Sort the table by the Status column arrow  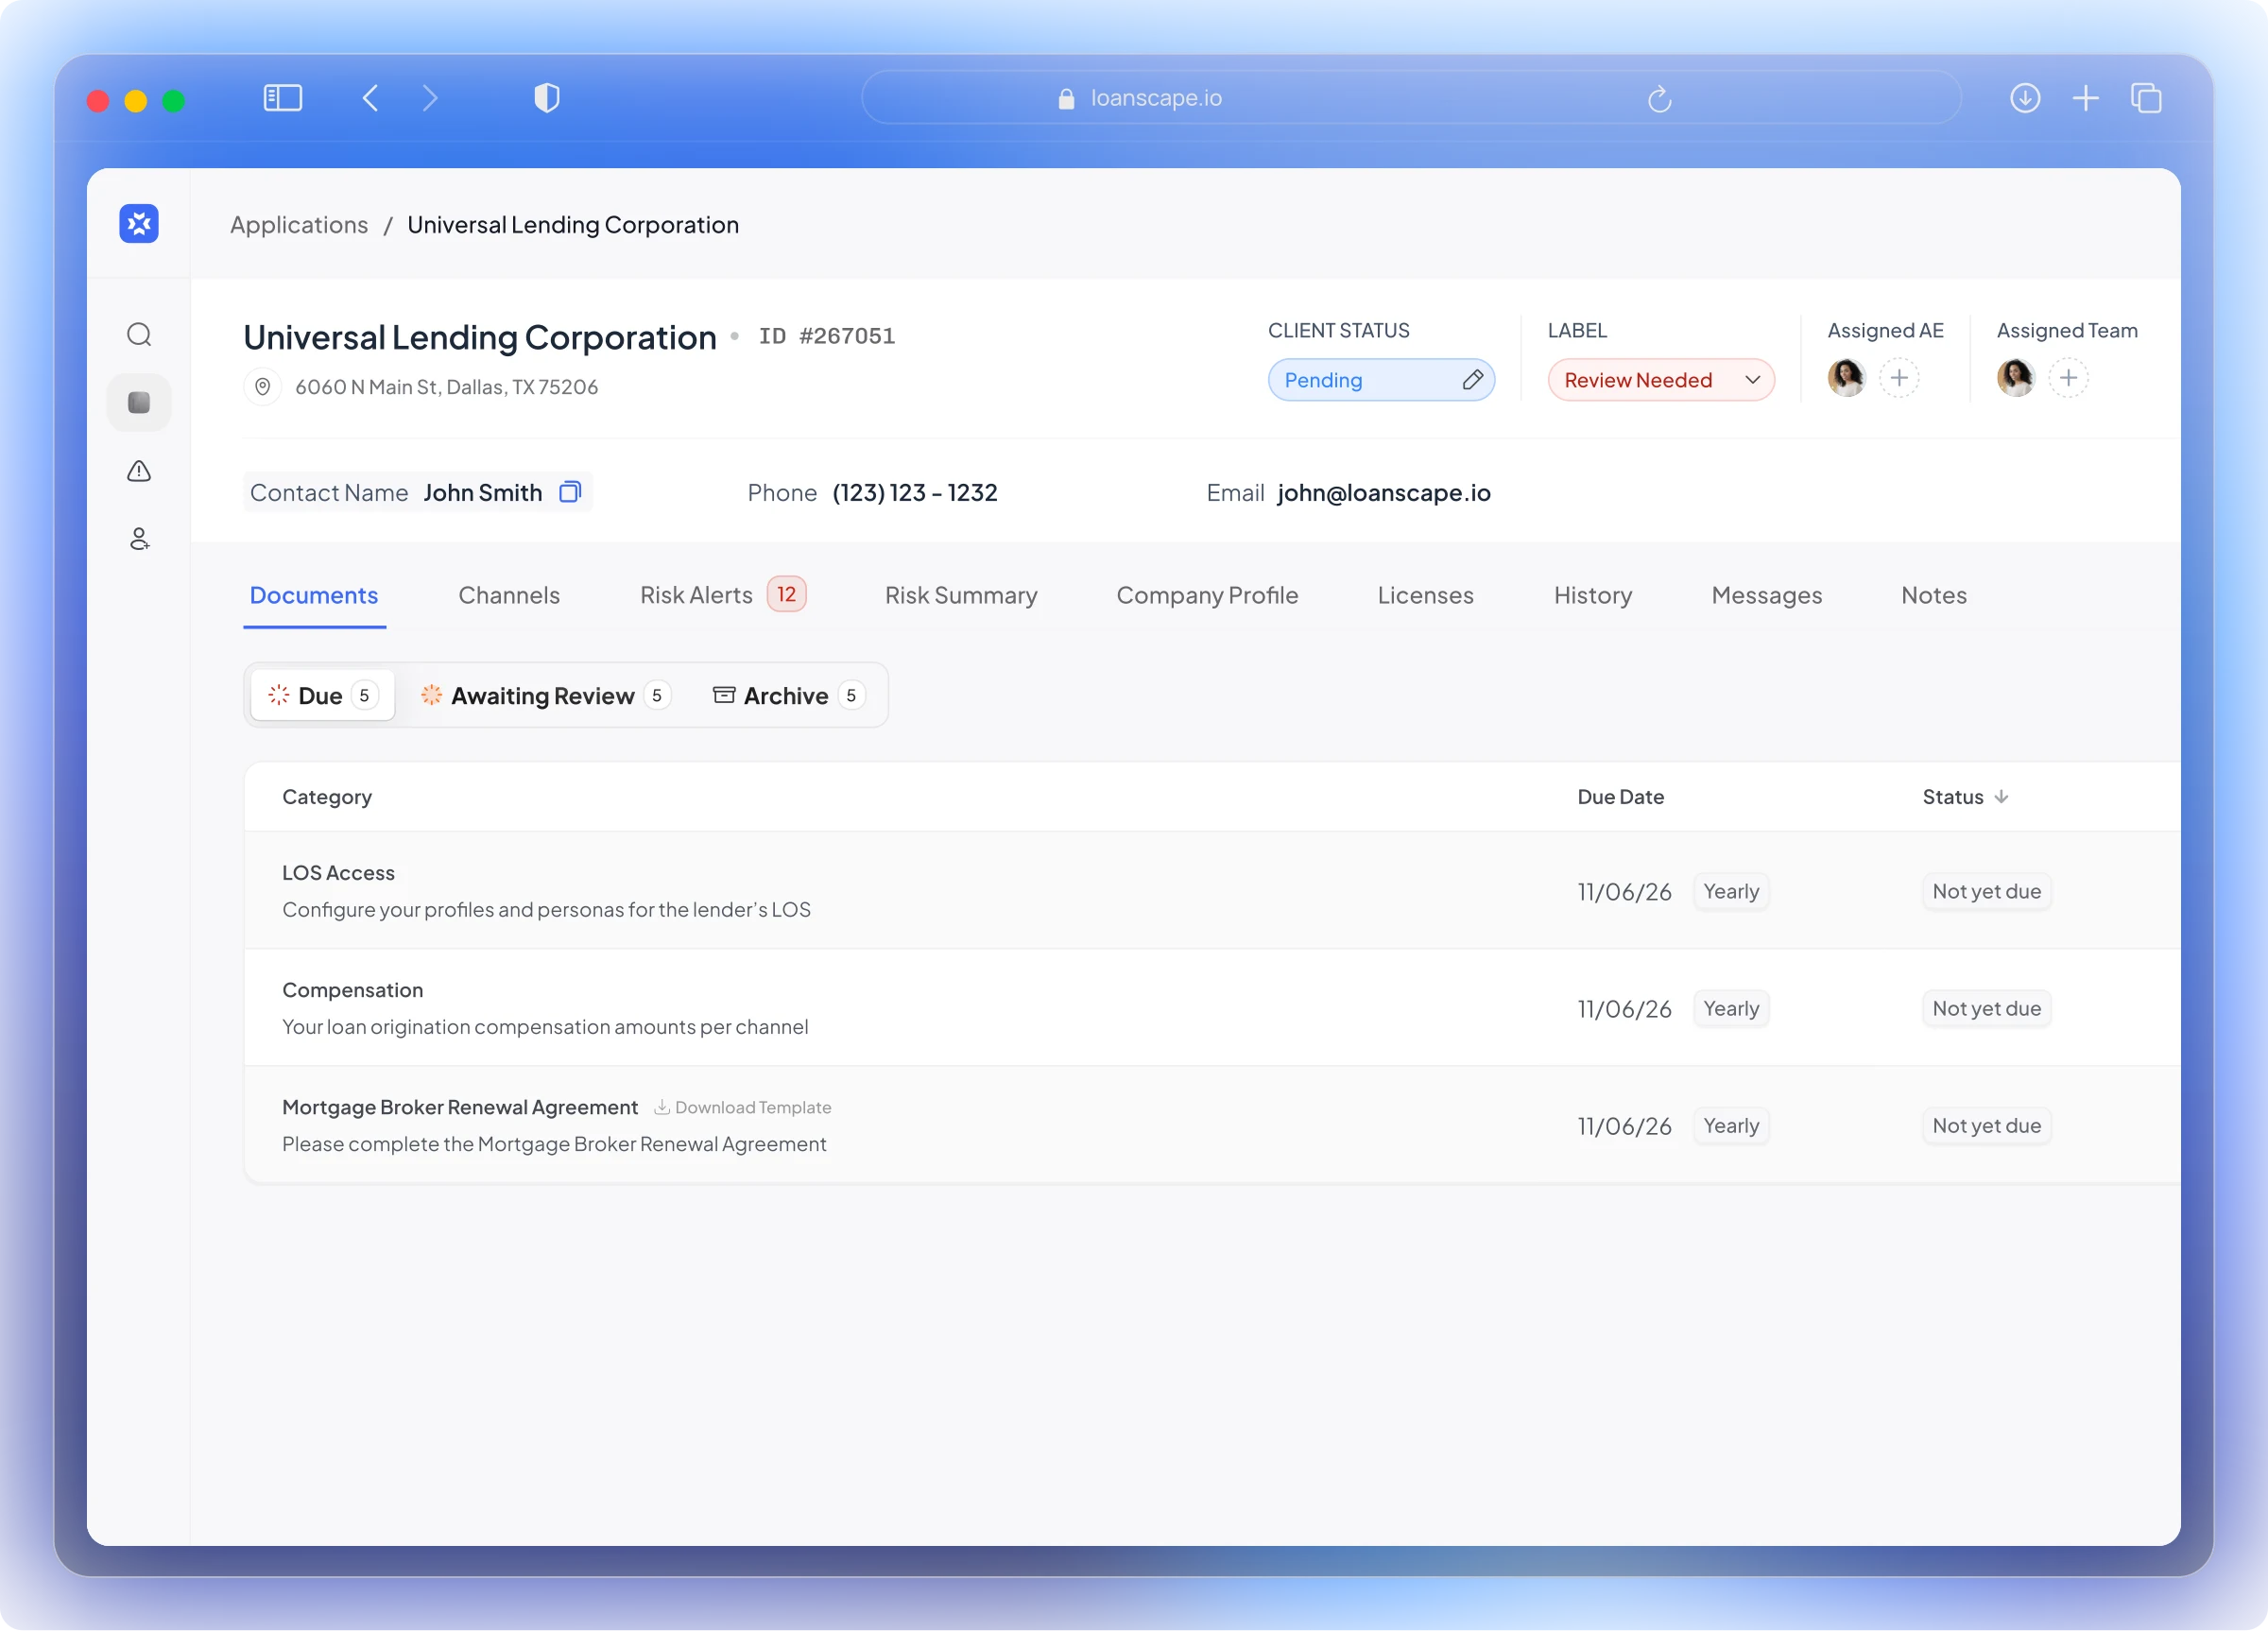pos(2001,797)
